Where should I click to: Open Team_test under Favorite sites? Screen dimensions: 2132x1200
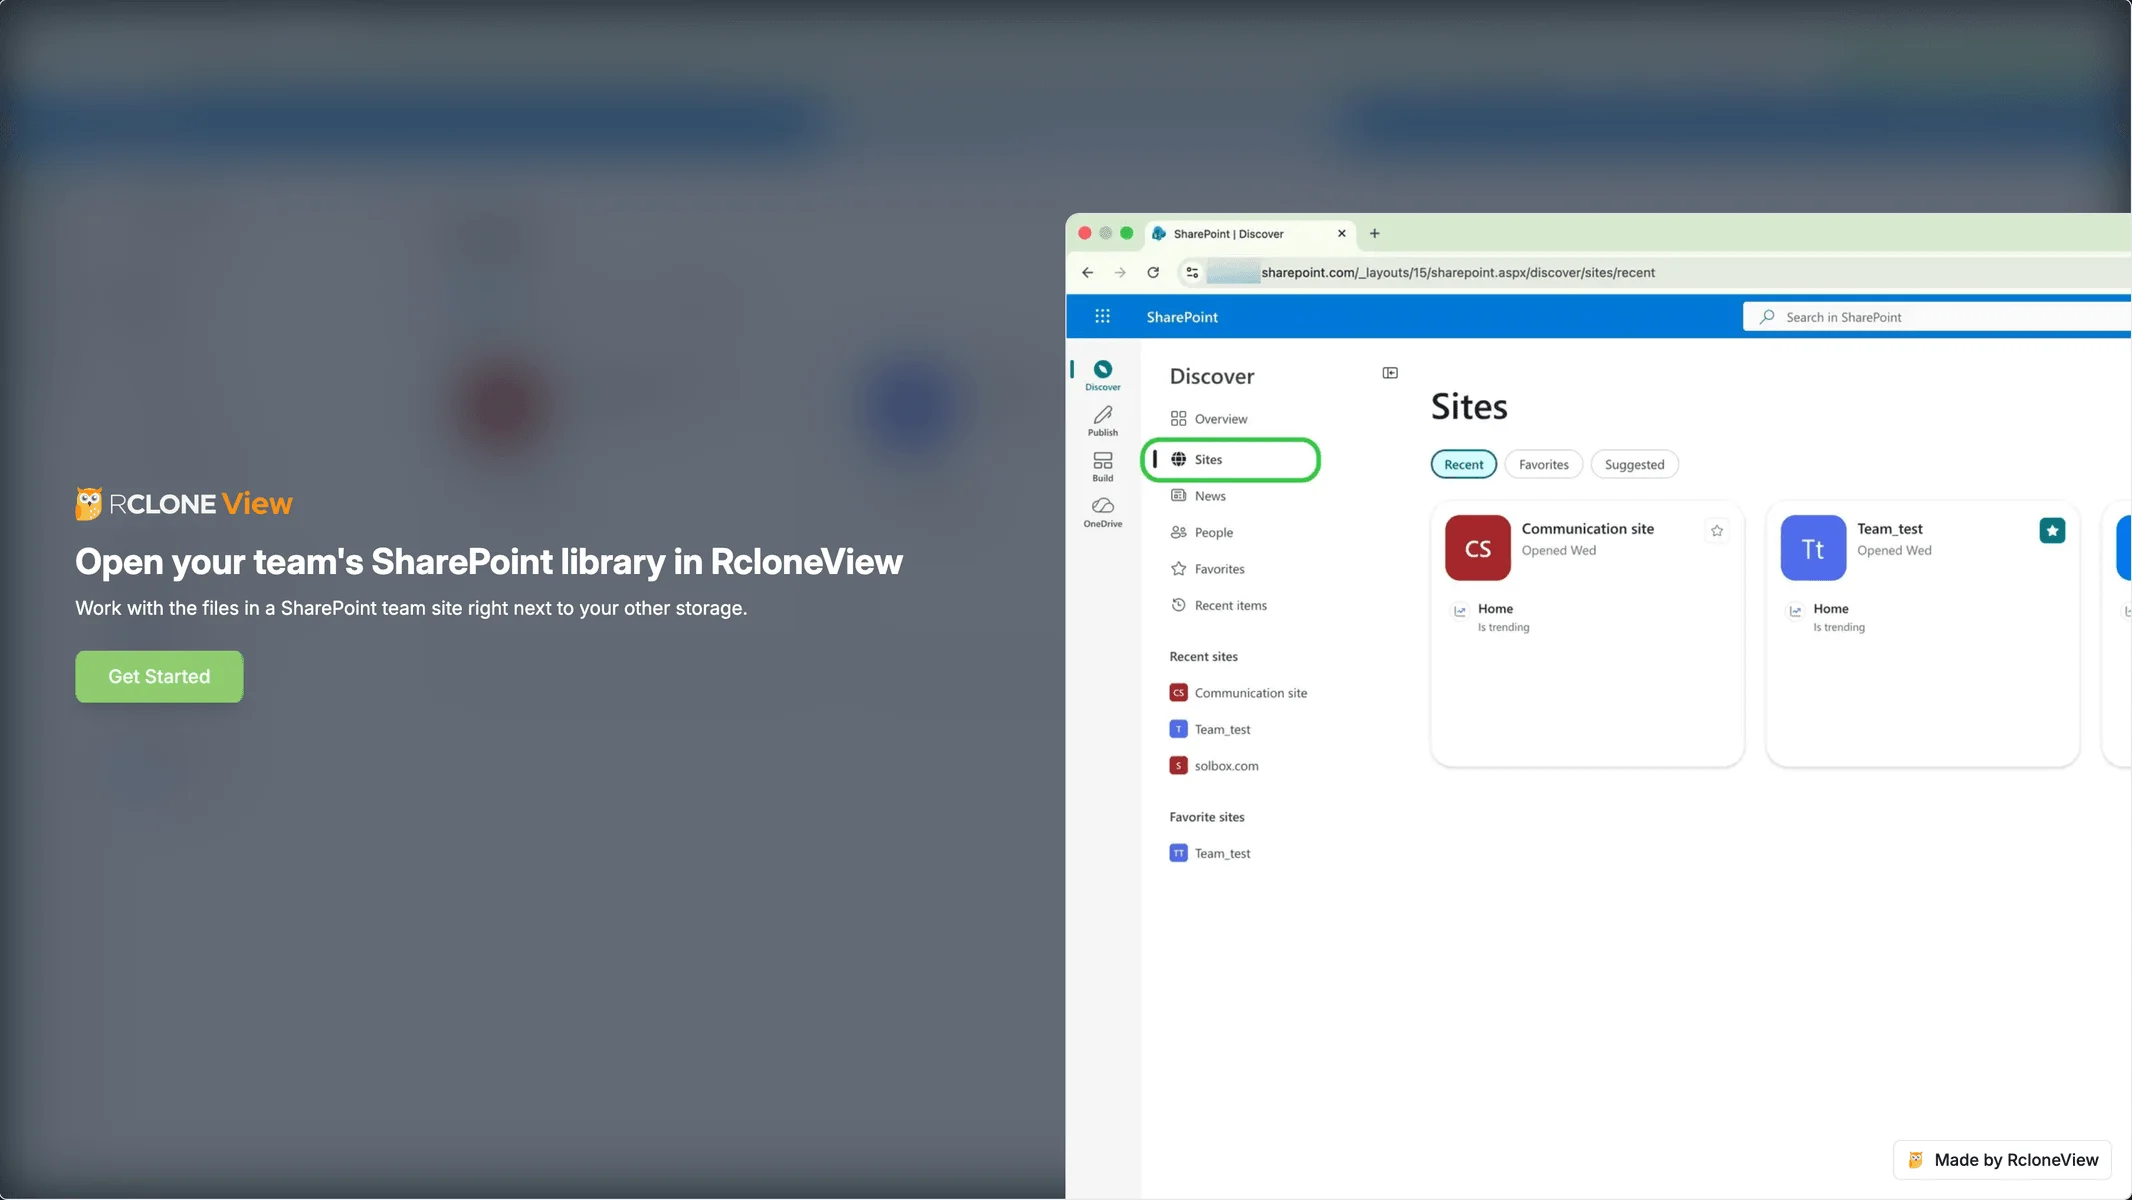click(1210, 854)
